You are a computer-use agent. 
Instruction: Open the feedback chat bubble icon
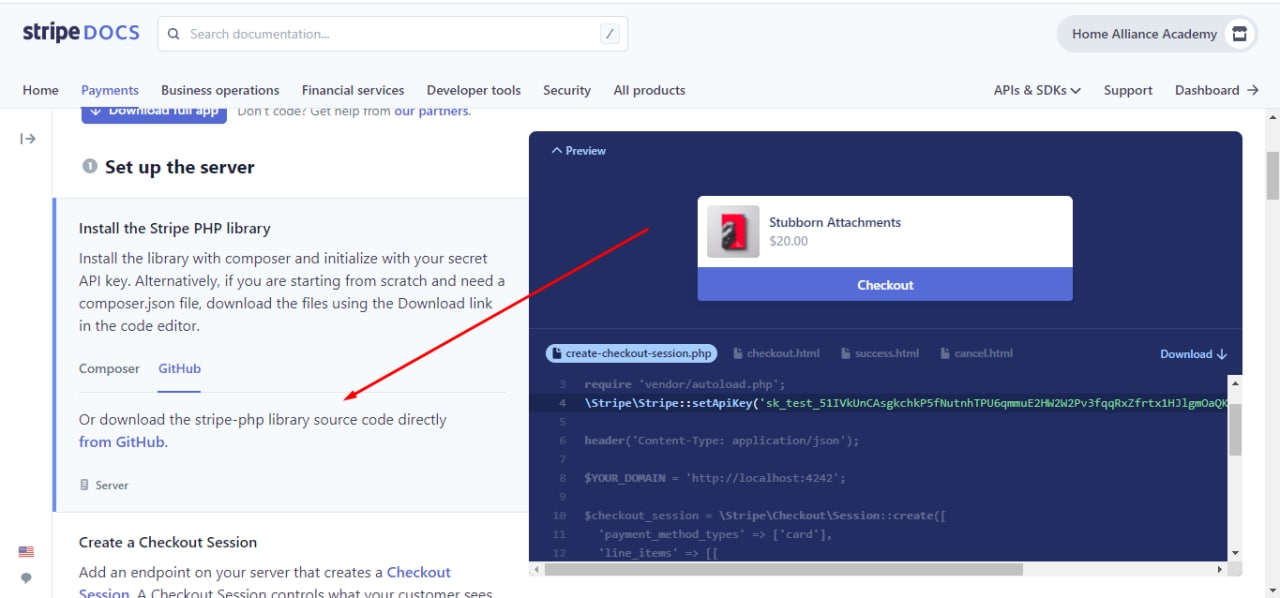26,578
